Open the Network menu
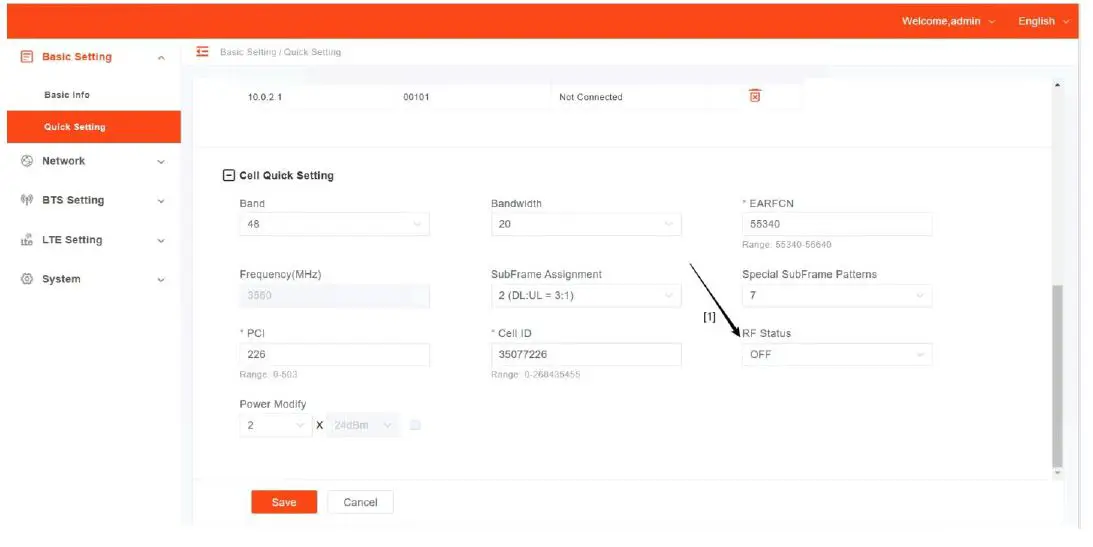The width and height of the screenshot is (1093, 547). point(94,161)
